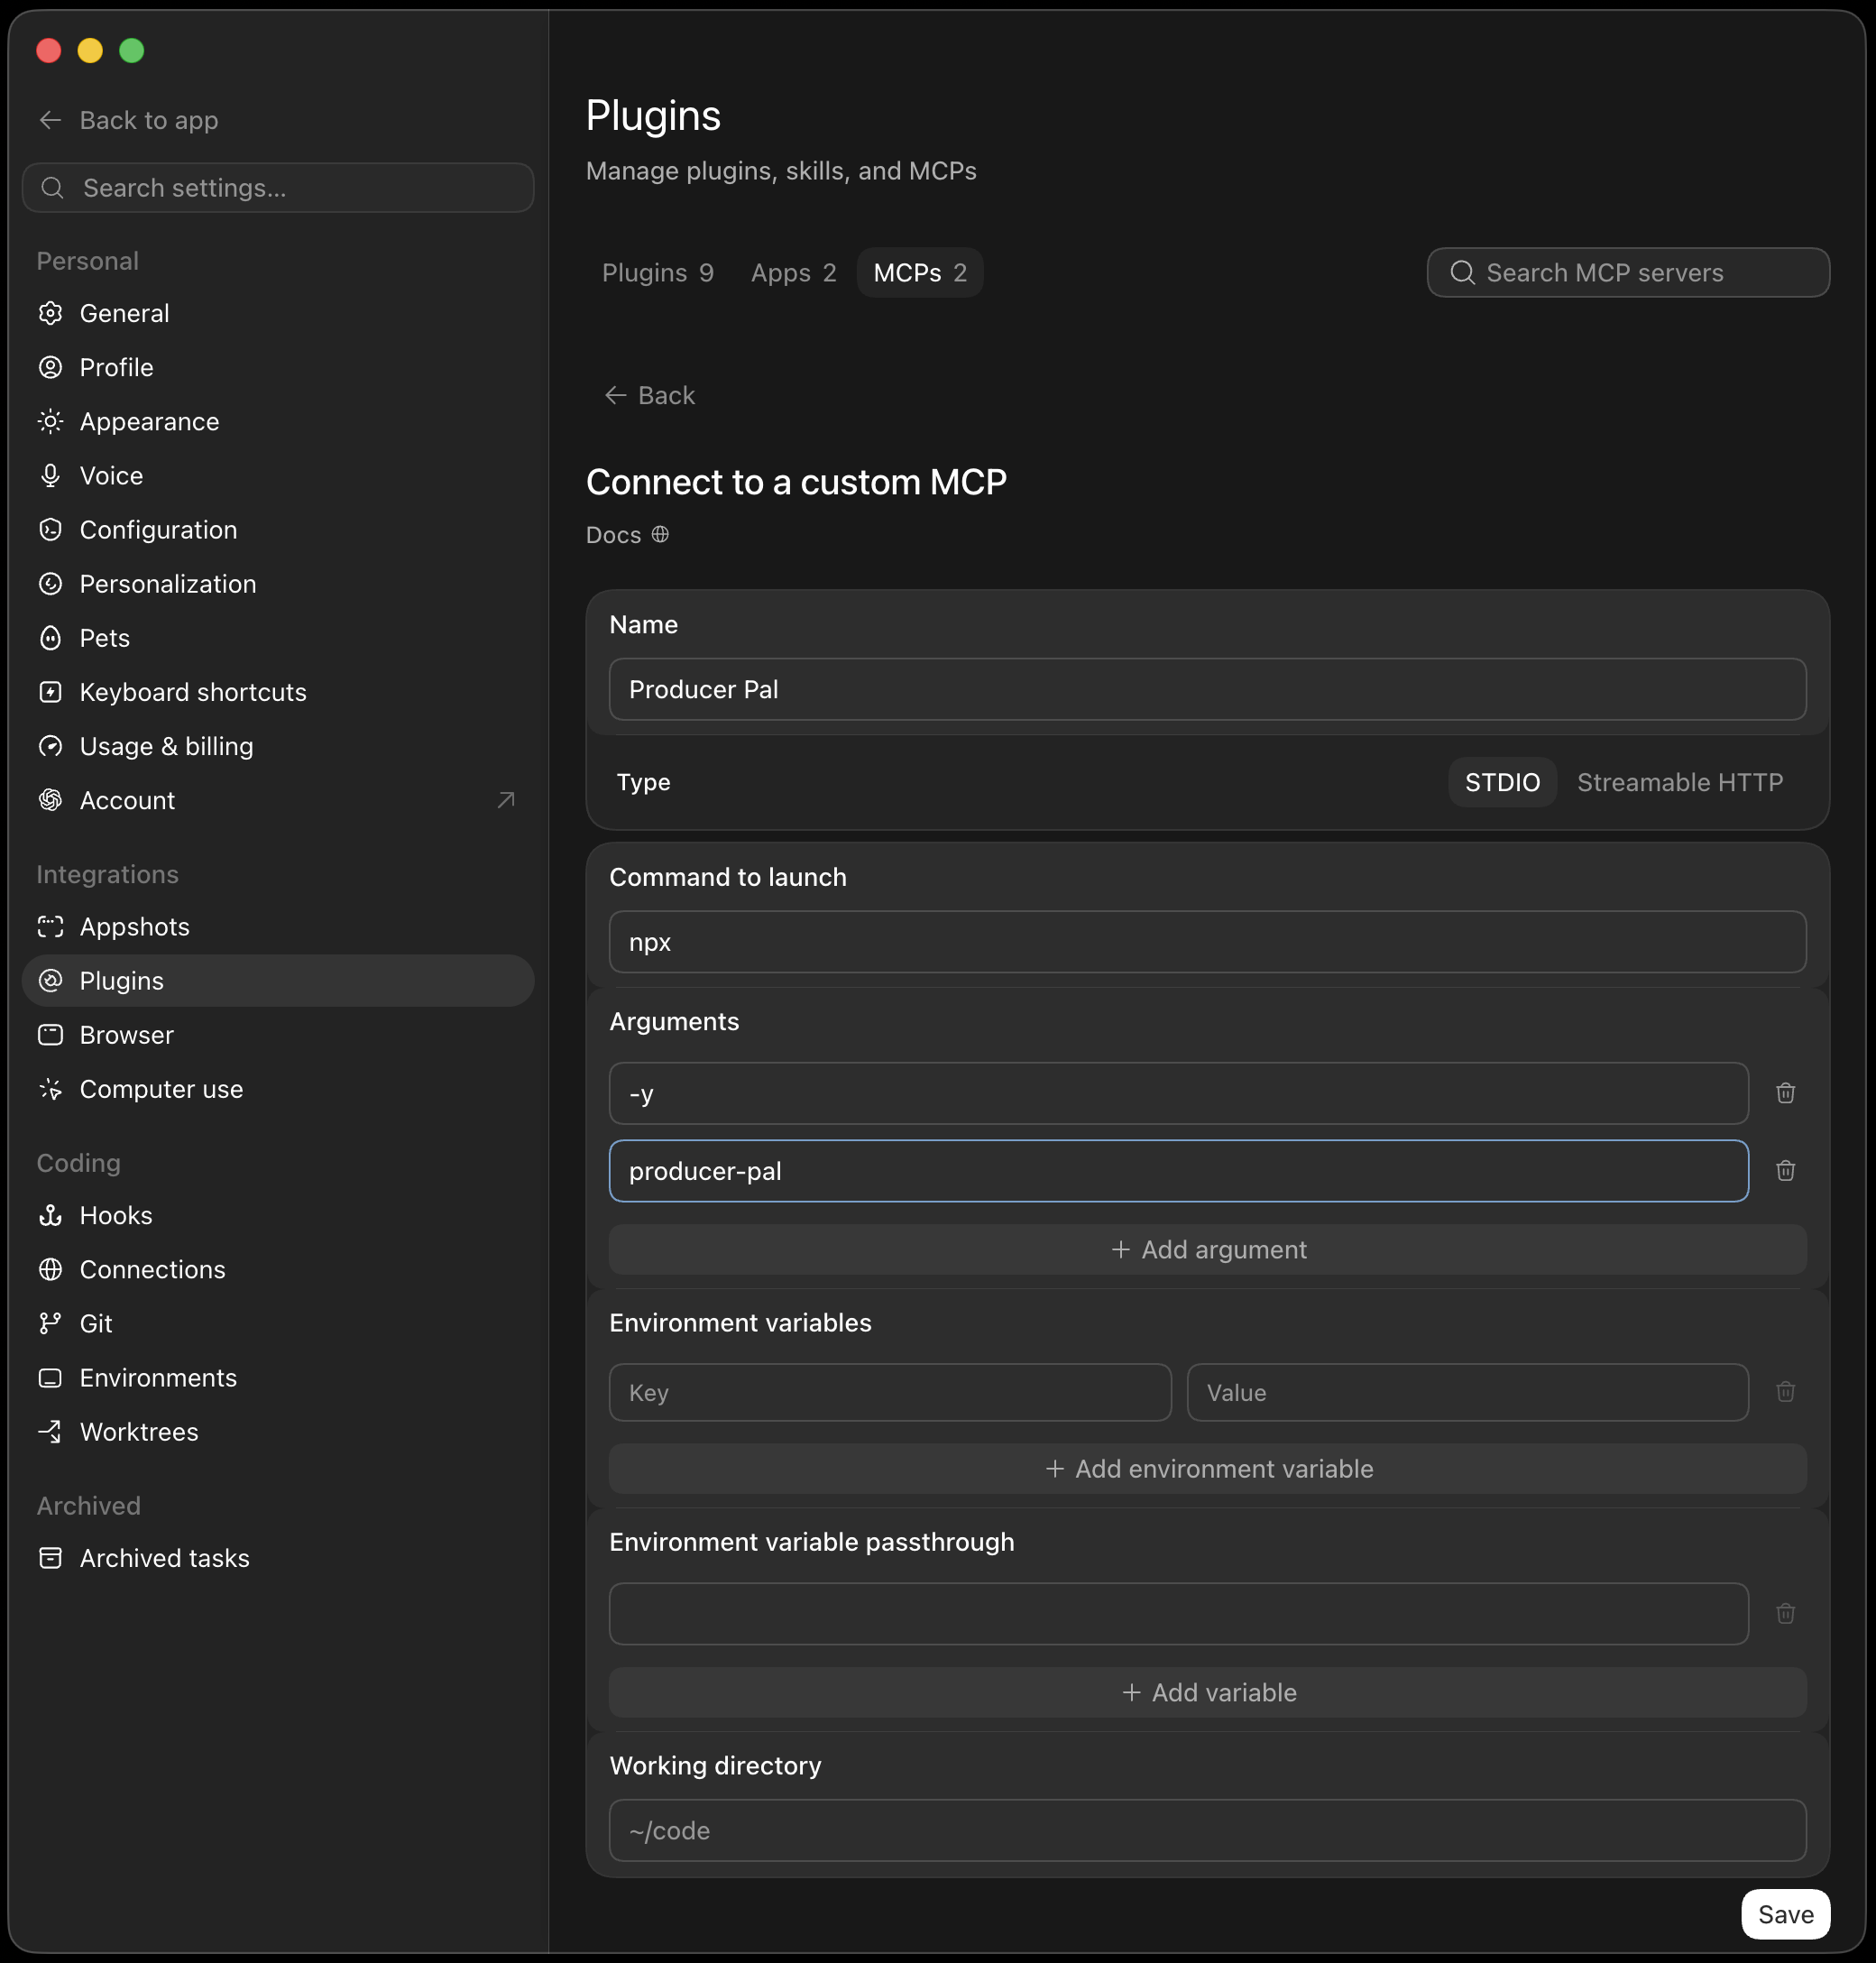1876x1963 pixels.
Task: Edit the -y argument field
Action: [1179, 1093]
